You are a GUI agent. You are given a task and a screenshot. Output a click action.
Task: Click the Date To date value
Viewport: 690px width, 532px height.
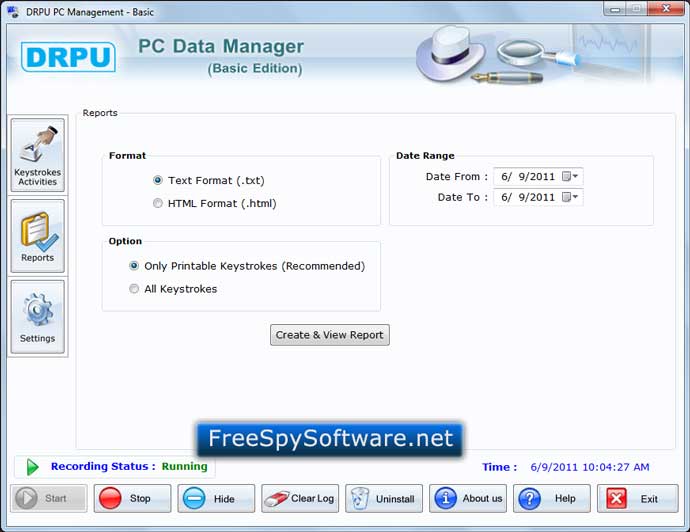coord(528,197)
